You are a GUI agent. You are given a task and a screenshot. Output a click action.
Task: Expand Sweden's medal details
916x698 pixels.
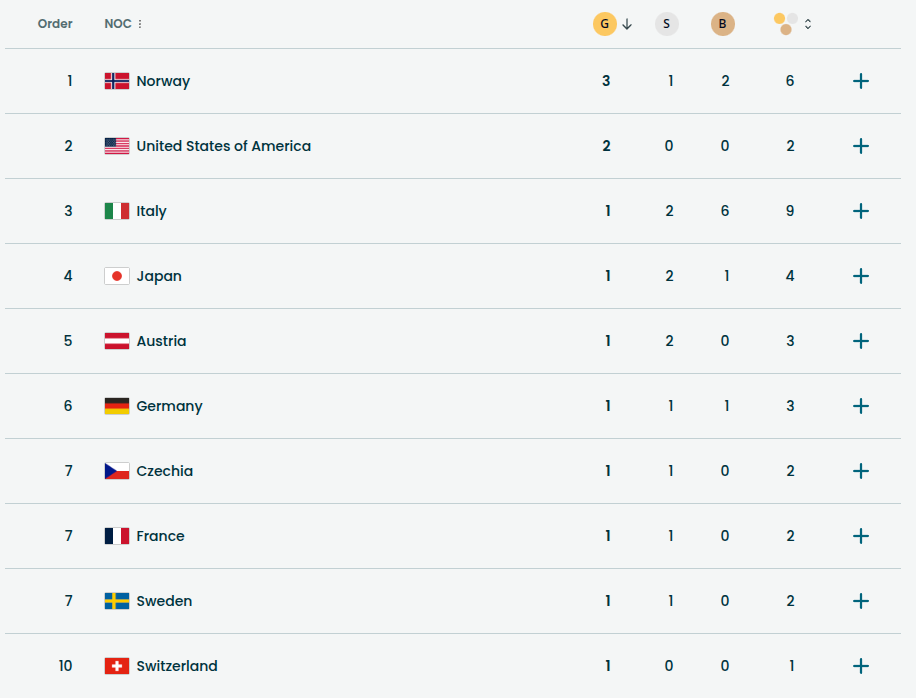coord(860,601)
